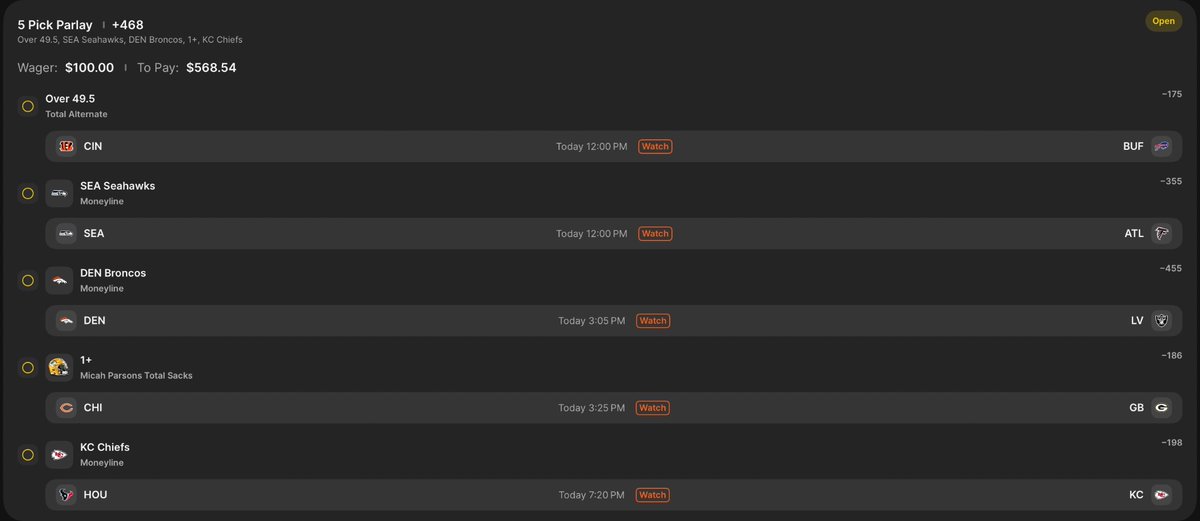The width and height of the screenshot is (1200, 521).
Task: Click Broncos logo beside DEN Broncos pick
Action: (59, 280)
